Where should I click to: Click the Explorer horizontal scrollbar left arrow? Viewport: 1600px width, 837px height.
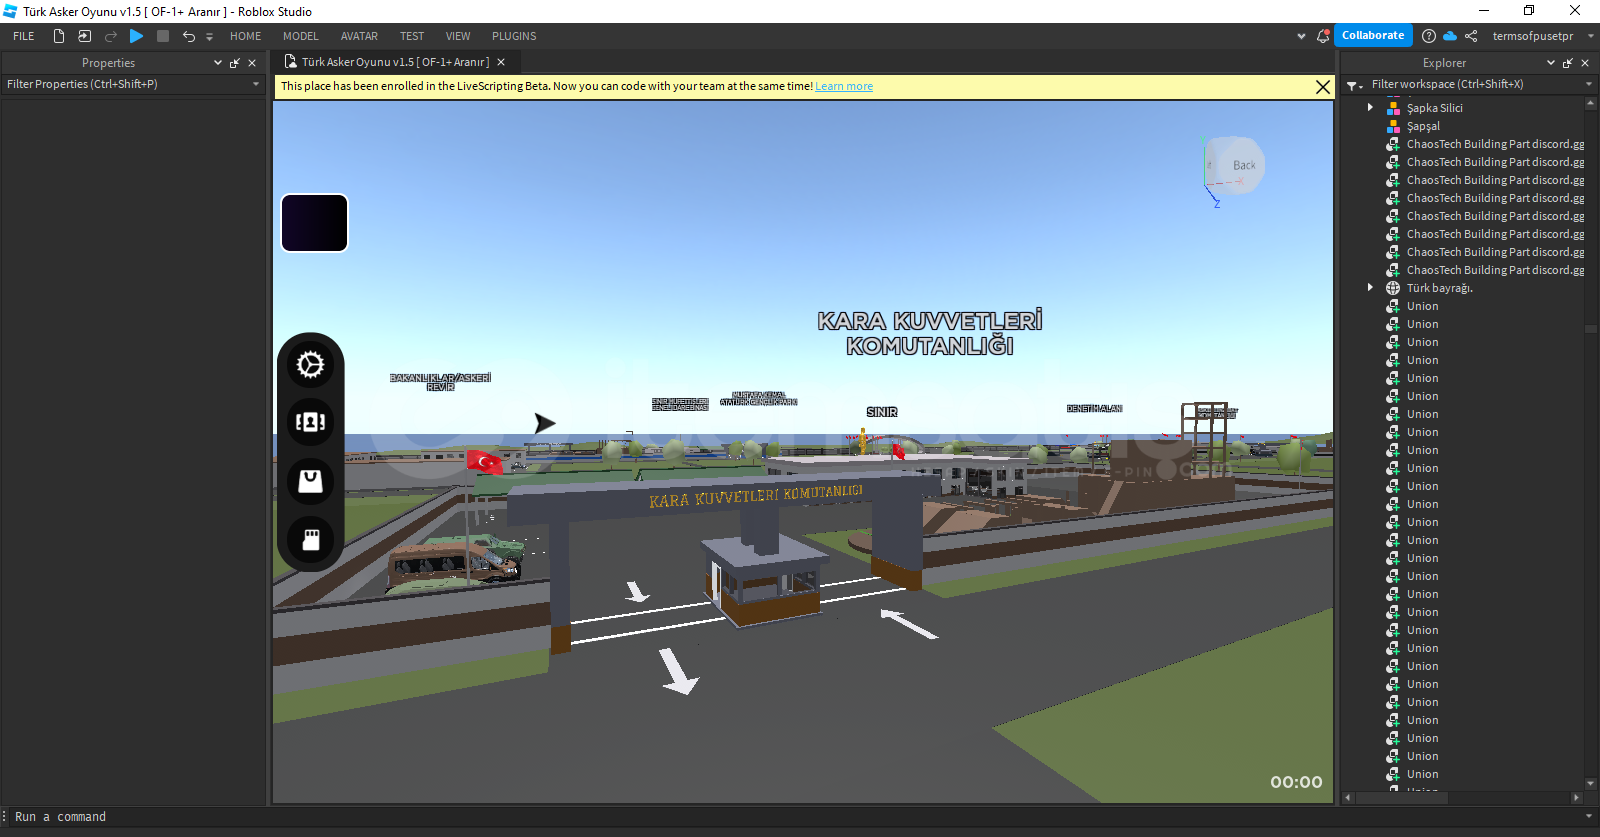pos(1348,798)
